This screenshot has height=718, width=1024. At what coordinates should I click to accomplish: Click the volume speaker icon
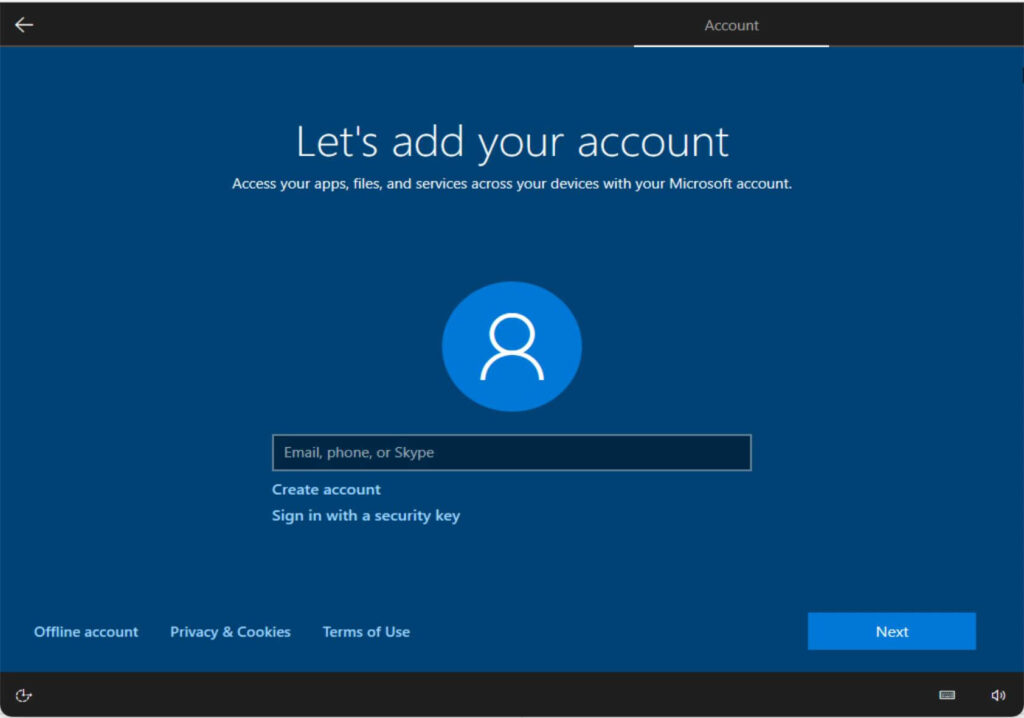998,695
